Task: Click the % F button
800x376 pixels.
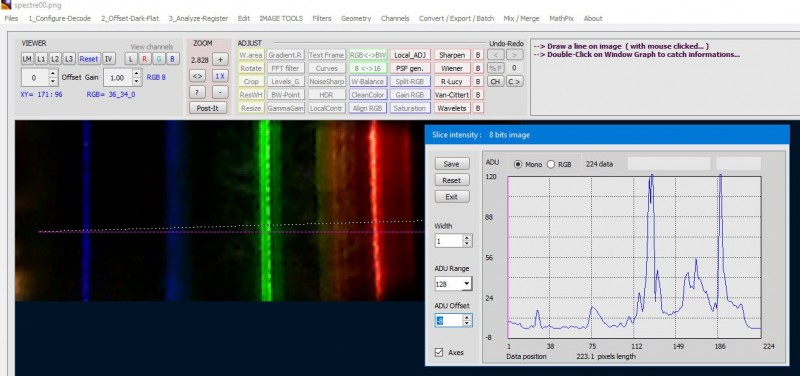Action: (495, 68)
